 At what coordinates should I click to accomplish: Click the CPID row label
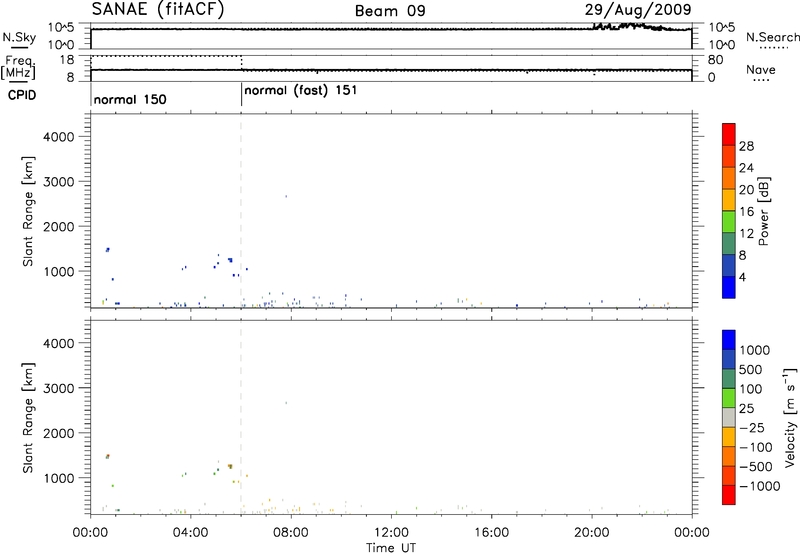pyautogui.click(x=22, y=95)
